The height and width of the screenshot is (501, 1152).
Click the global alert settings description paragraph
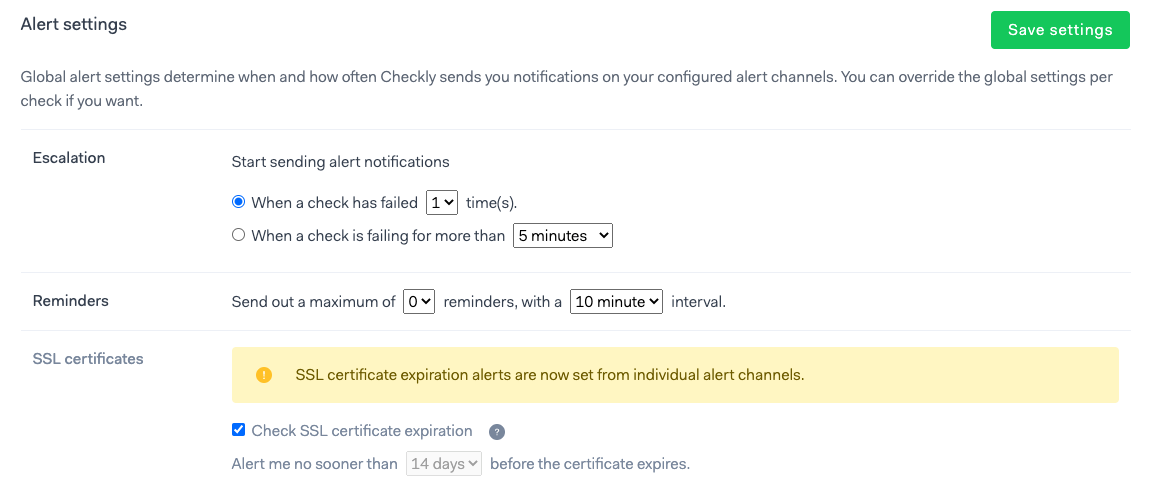566,88
